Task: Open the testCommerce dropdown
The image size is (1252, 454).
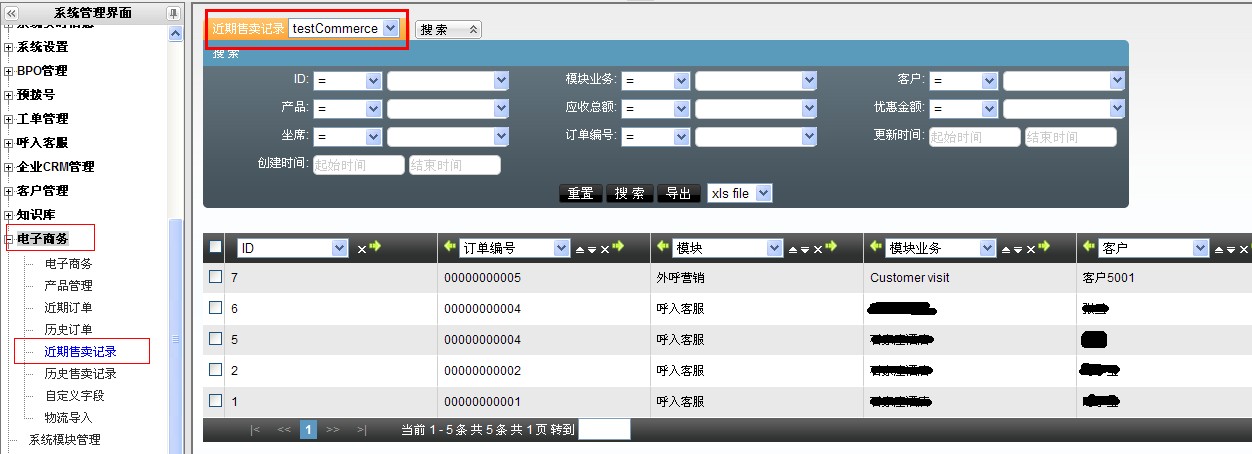Action: (389, 29)
